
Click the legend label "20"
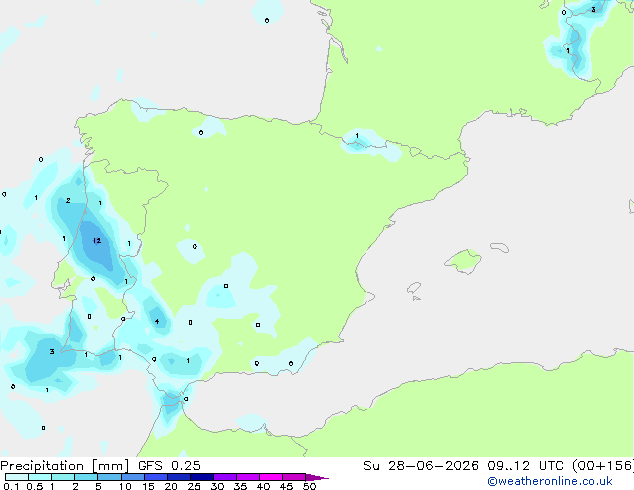pyautogui.click(x=171, y=486)
